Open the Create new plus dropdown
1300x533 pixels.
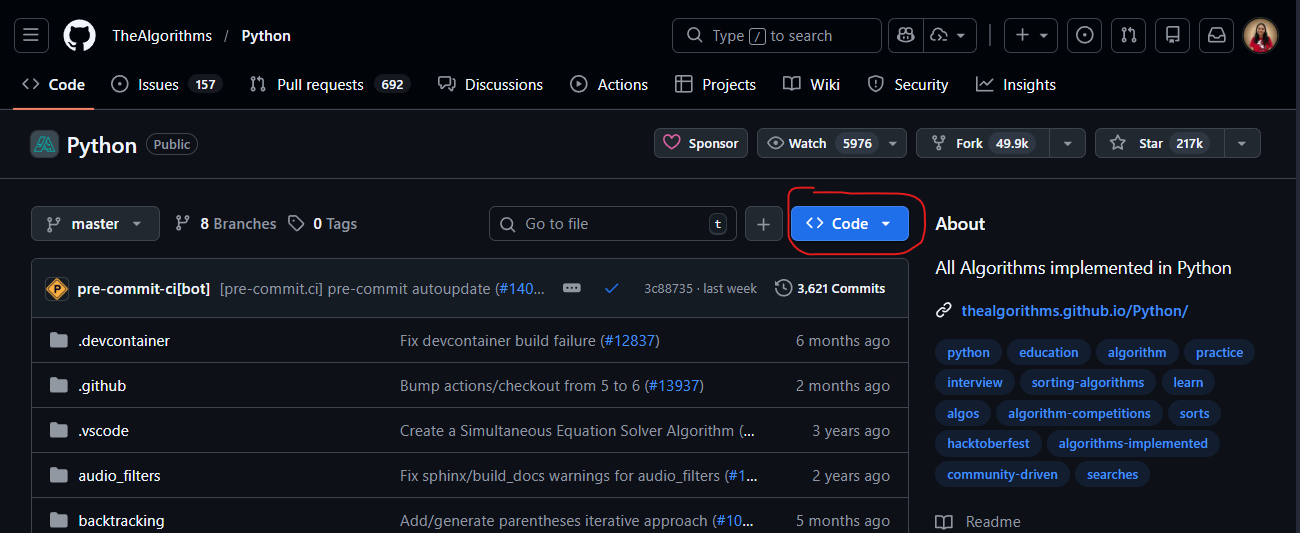(x=1030, y=36)
